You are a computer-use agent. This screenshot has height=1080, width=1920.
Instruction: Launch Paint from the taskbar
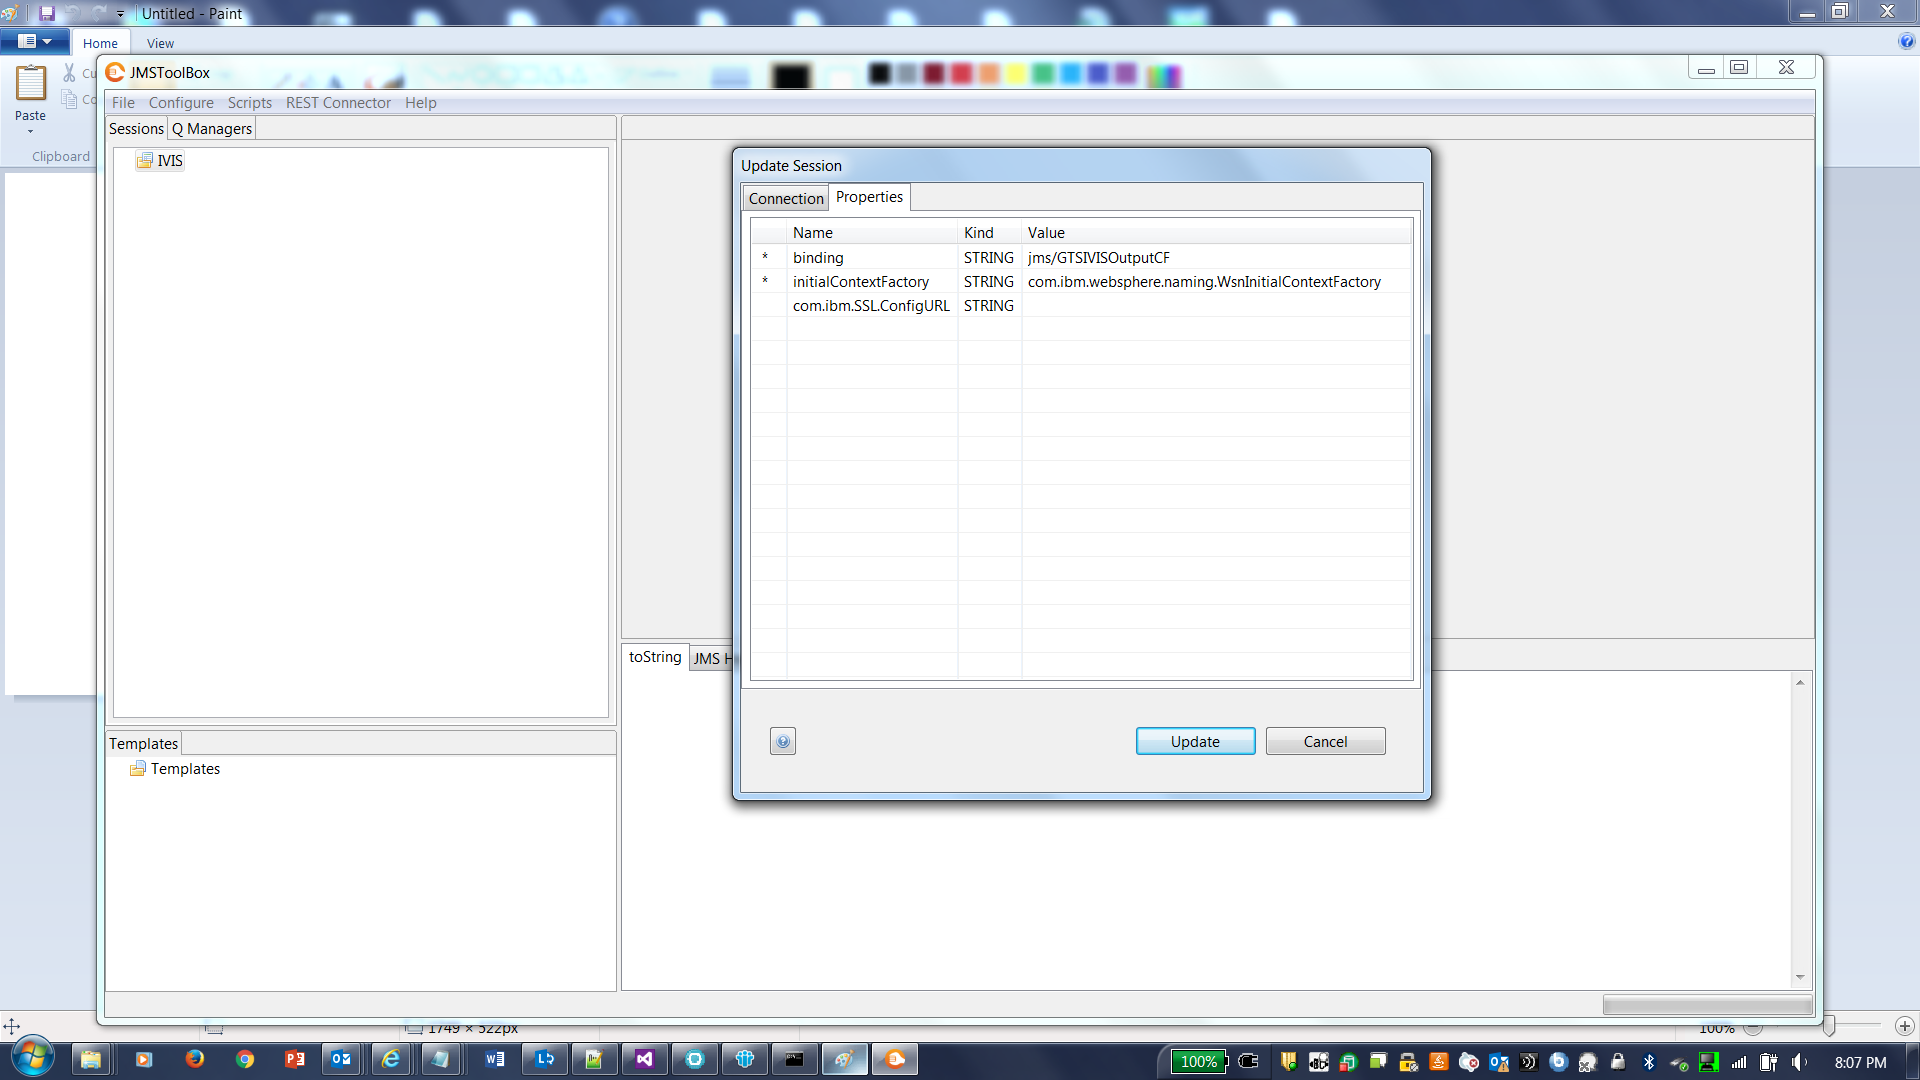click(x=845, y=1059)
